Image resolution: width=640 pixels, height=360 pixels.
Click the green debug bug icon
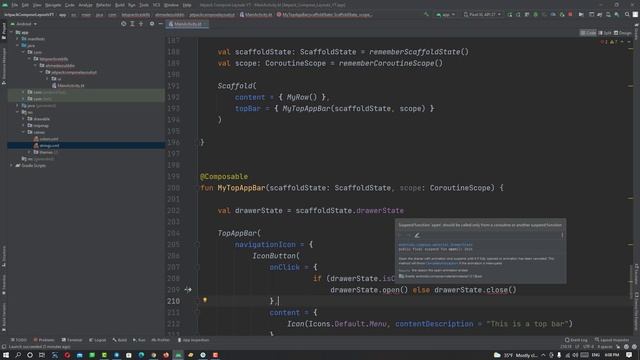pyautogui.click(x=536, y=14)
